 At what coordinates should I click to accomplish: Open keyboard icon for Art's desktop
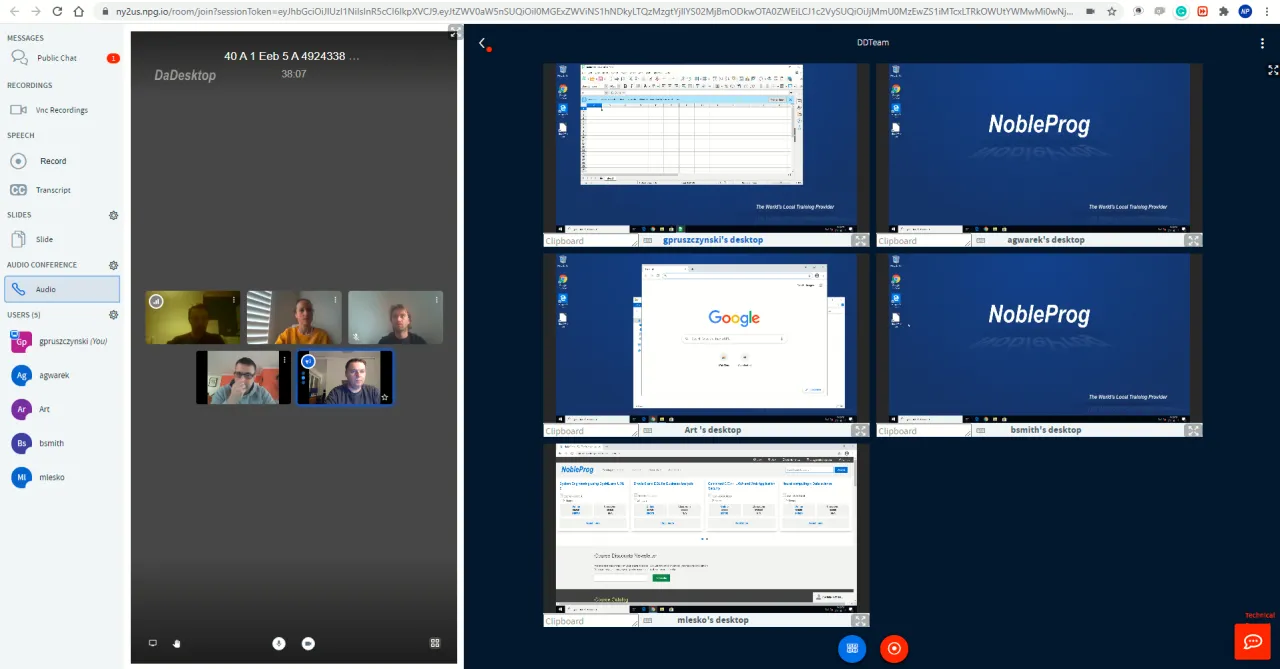pos(648,430)
